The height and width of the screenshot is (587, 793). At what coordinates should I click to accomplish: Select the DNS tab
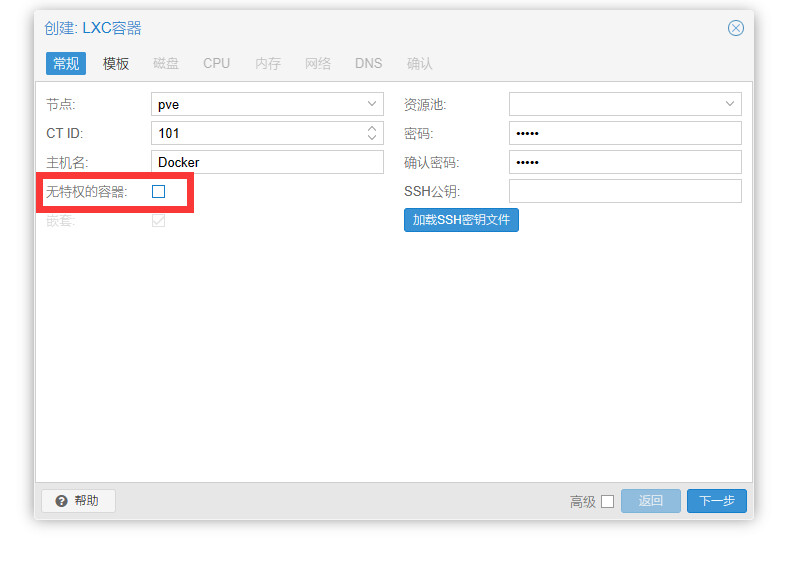[368, 64]
